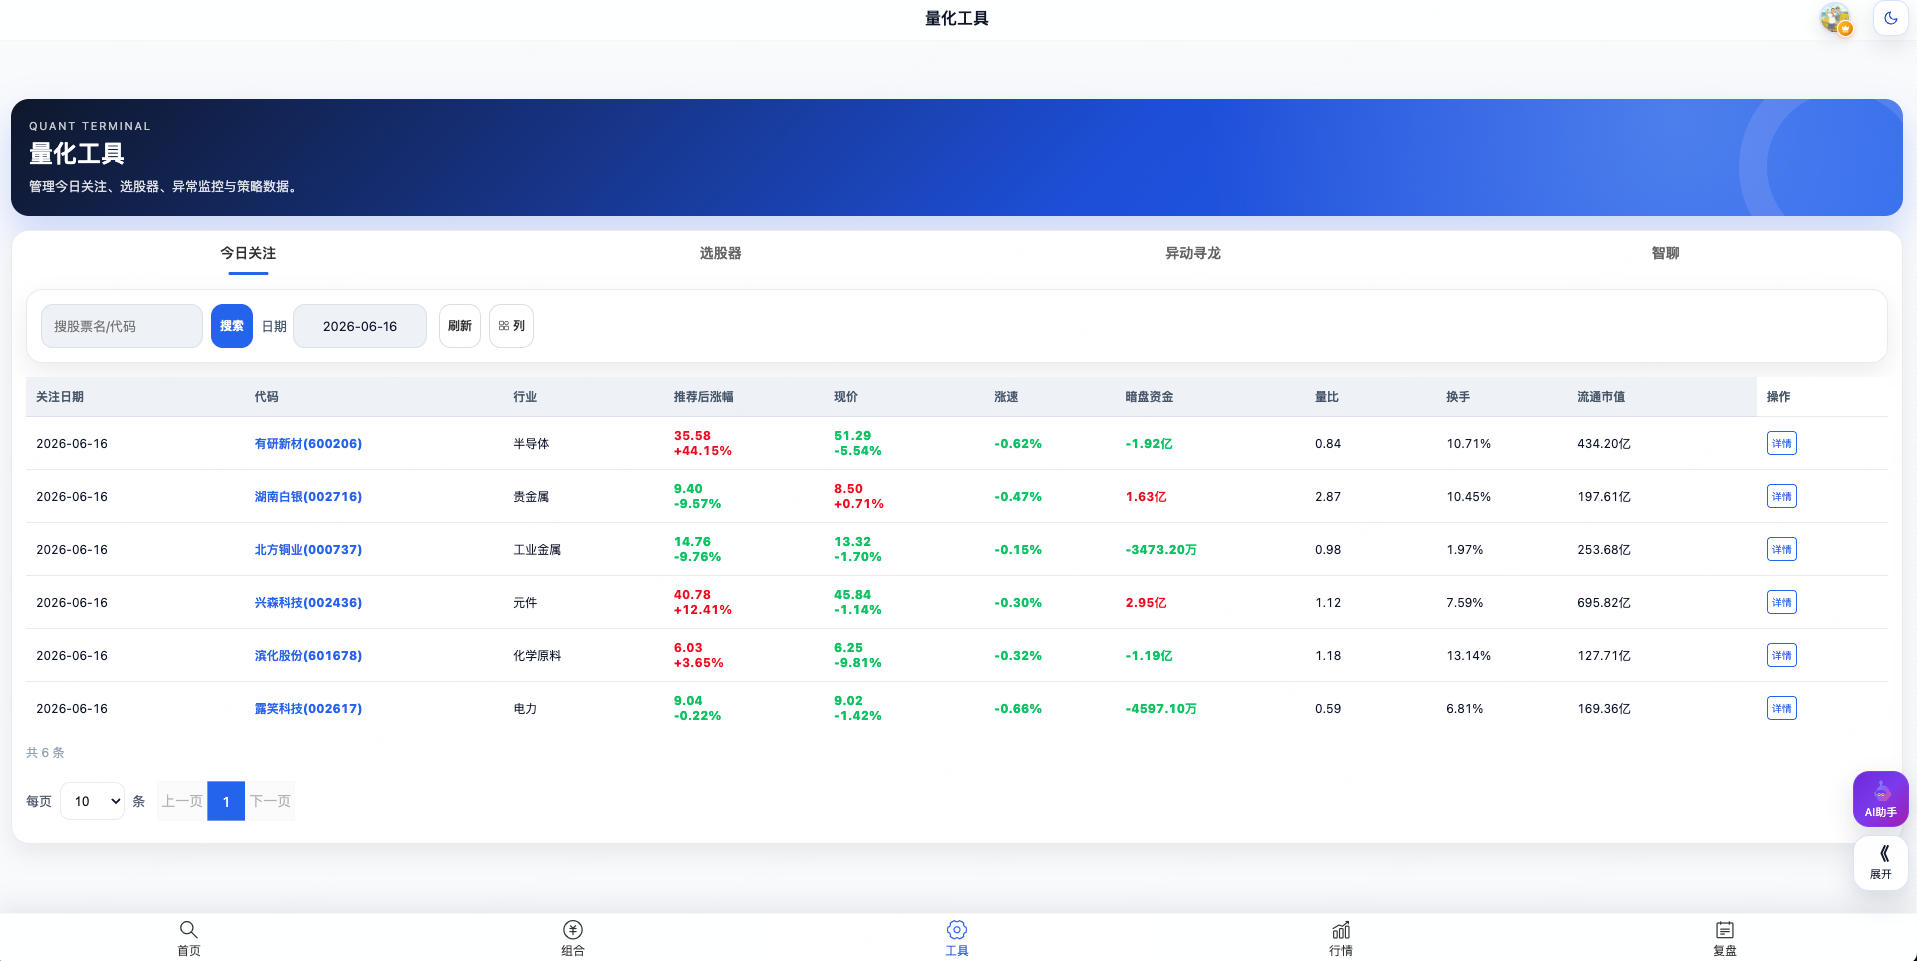Toggle dark mode moon icon

click(x=1890, y=18)
